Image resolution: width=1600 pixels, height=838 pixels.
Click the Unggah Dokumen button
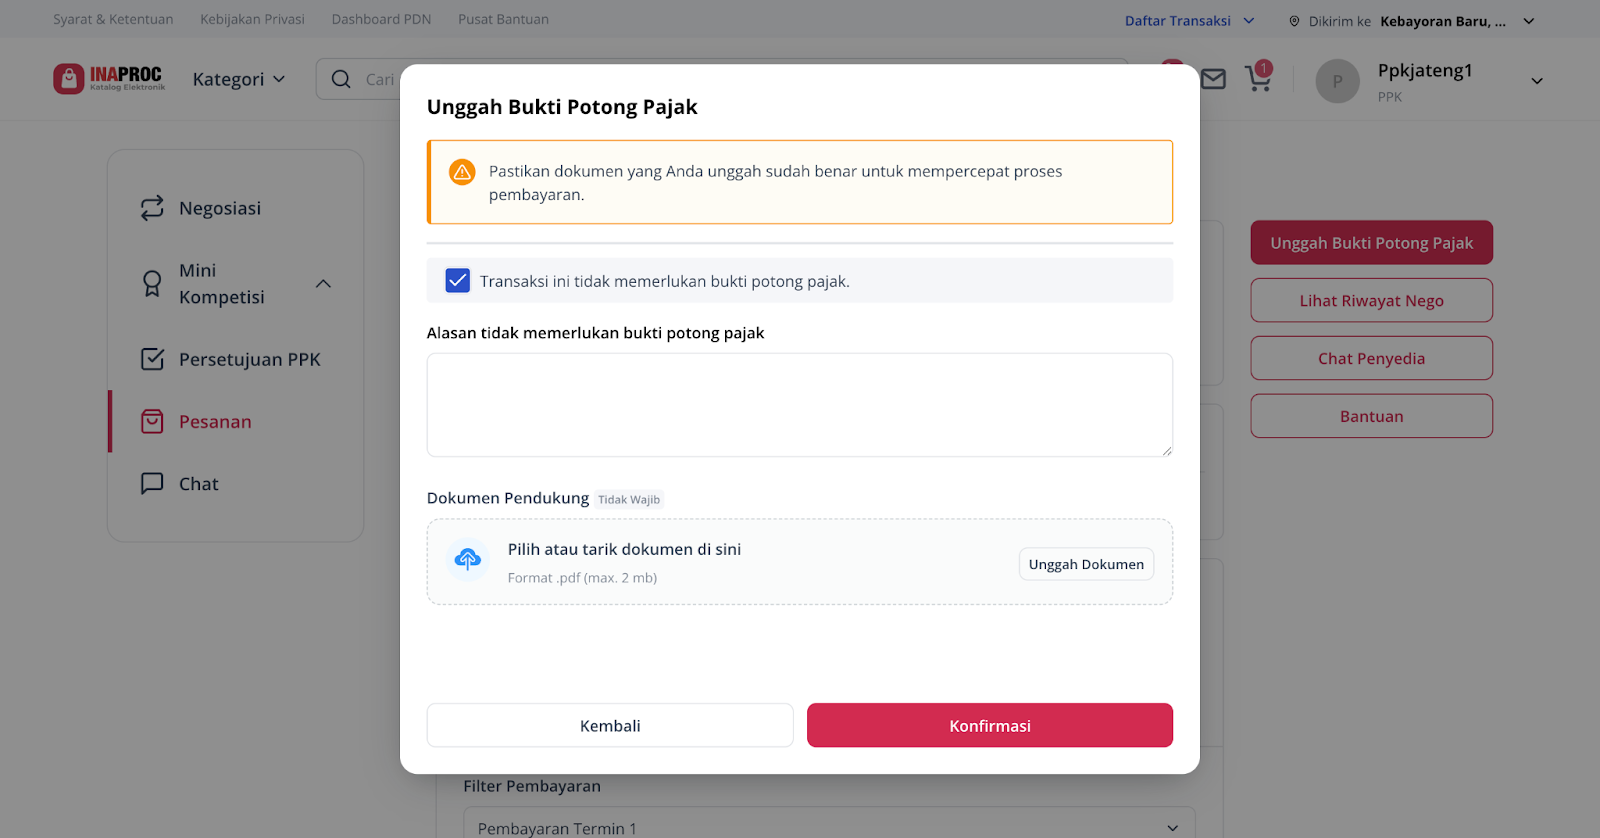pos(1086,564)
